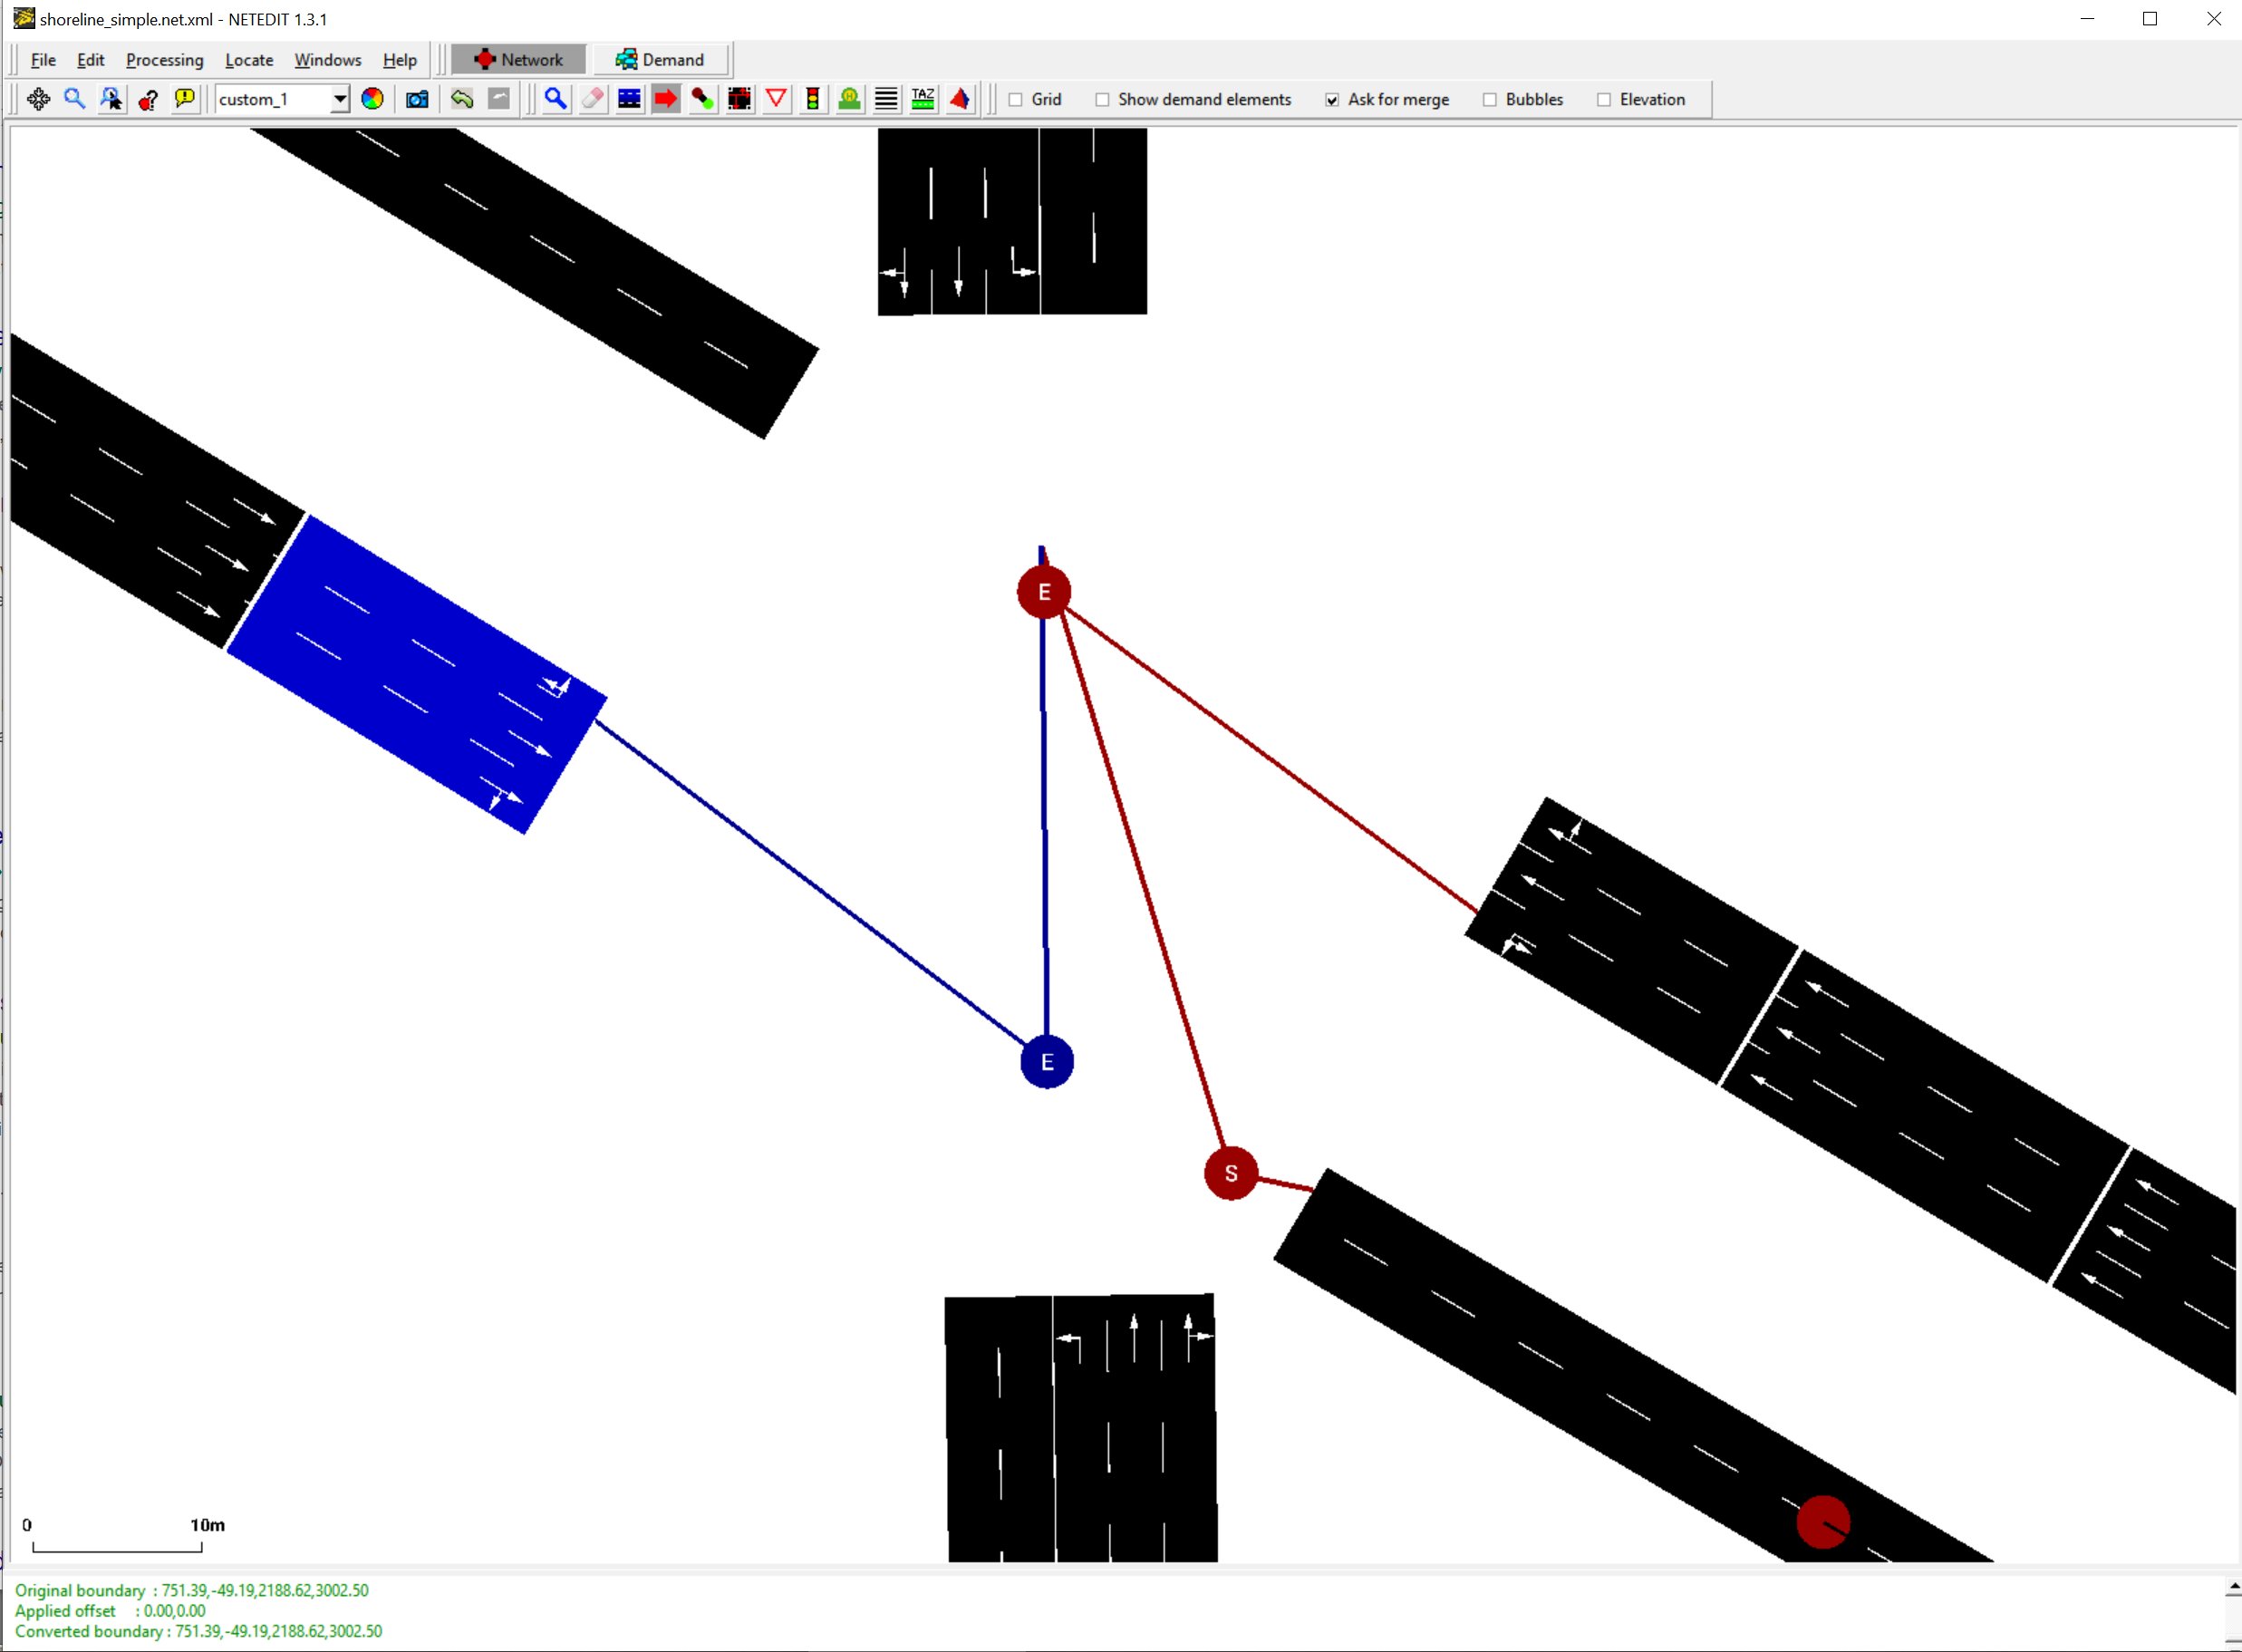Click the Prohibition mode triangle icon
Screen dimensions: 2242x1652
point(776,99)
